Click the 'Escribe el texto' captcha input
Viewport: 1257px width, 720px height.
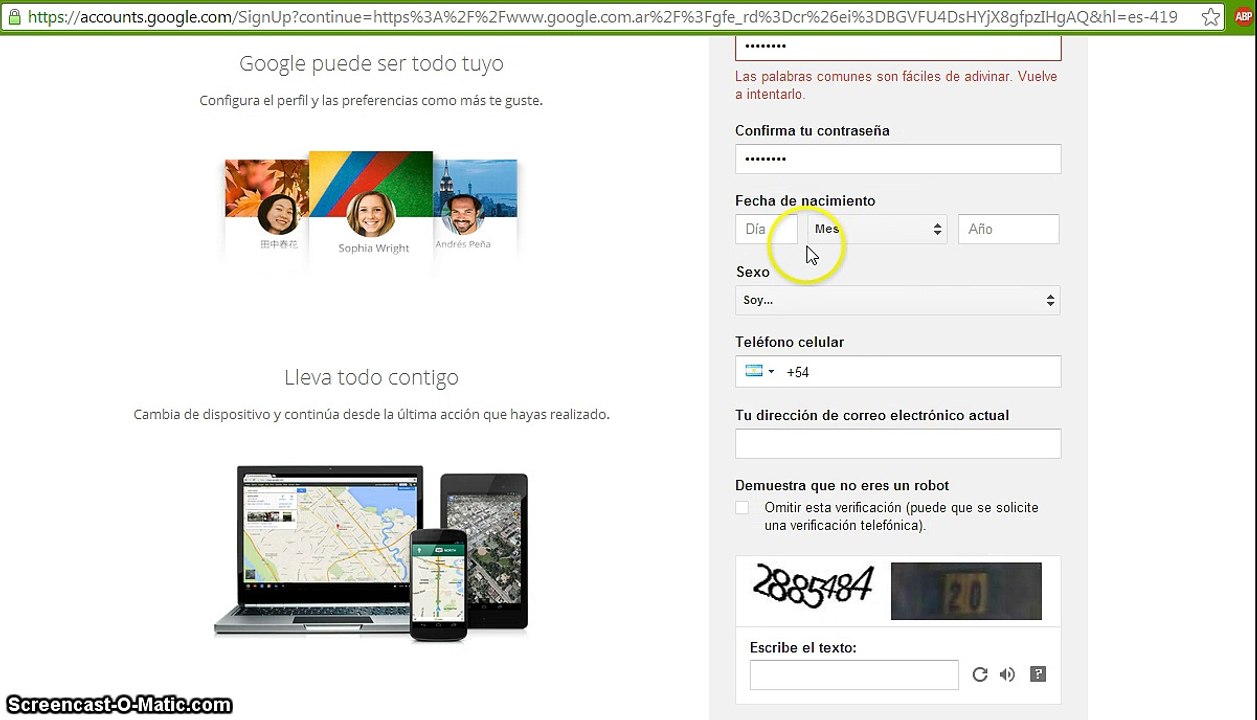tap(854, 675)
